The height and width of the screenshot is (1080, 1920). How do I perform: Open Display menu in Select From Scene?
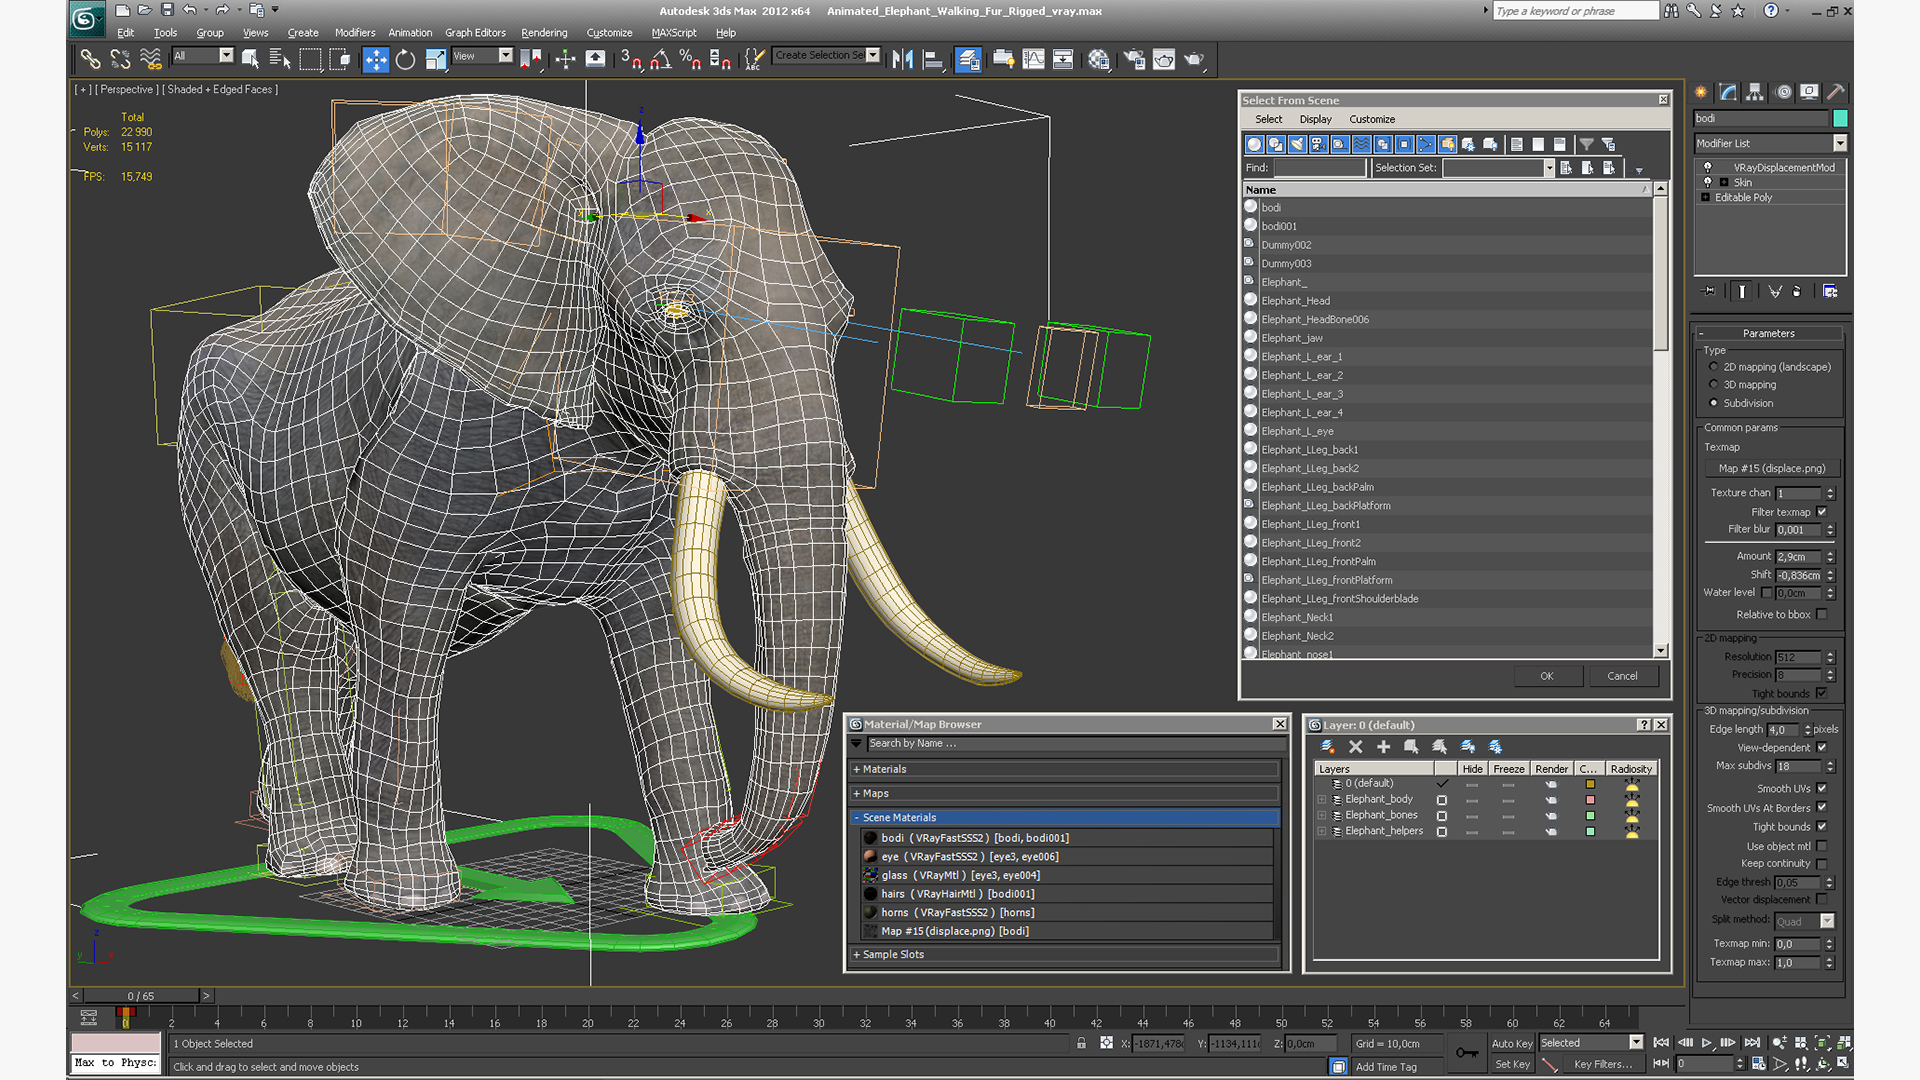click(1315, 119)
